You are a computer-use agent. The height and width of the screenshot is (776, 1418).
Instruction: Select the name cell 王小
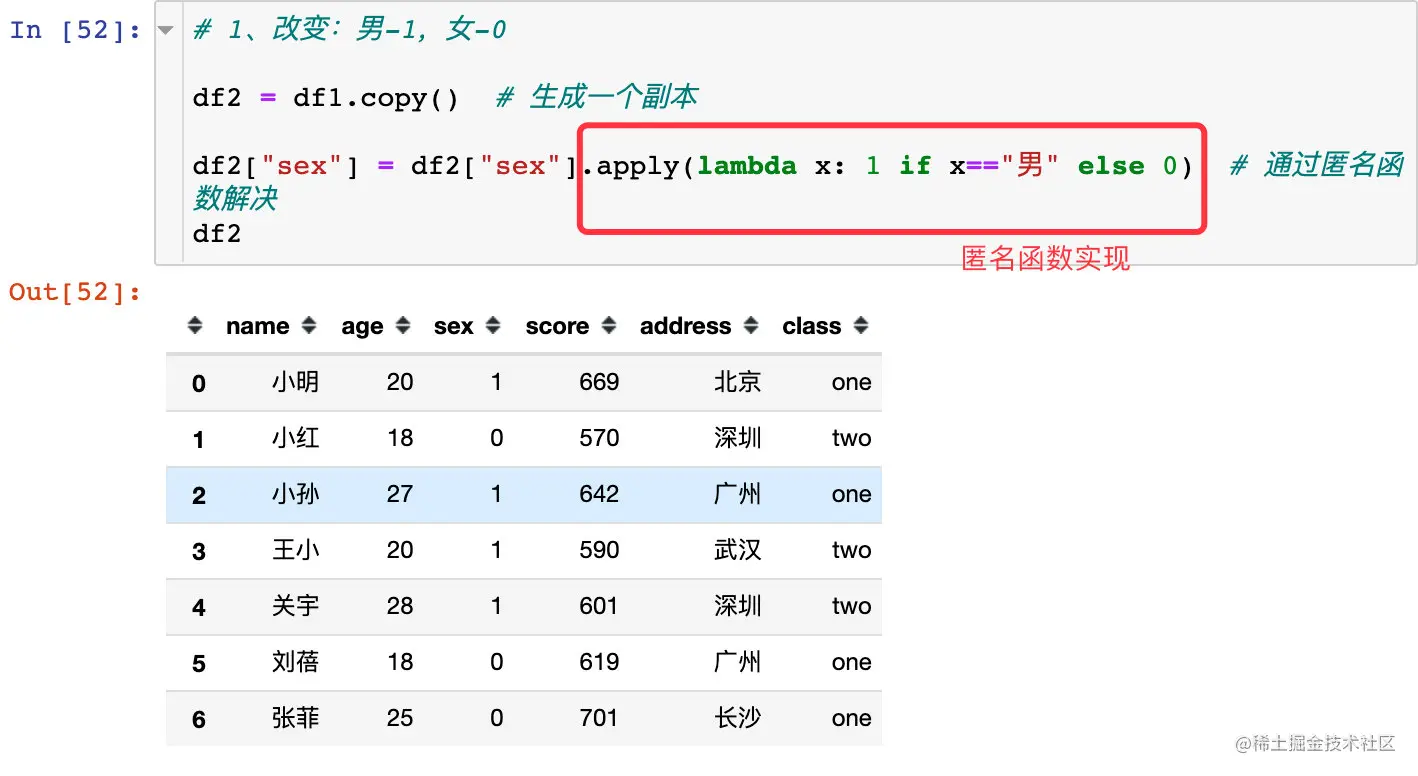295,550
